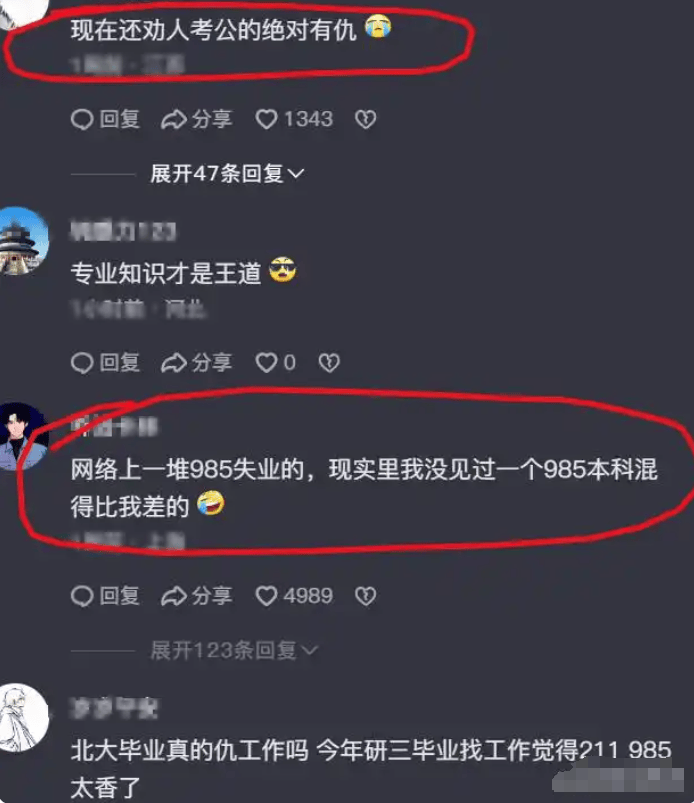Reply to the 985失业 comment
This screenshot has width=694, height=803.
pyautogui.click(x=105, y=596)
